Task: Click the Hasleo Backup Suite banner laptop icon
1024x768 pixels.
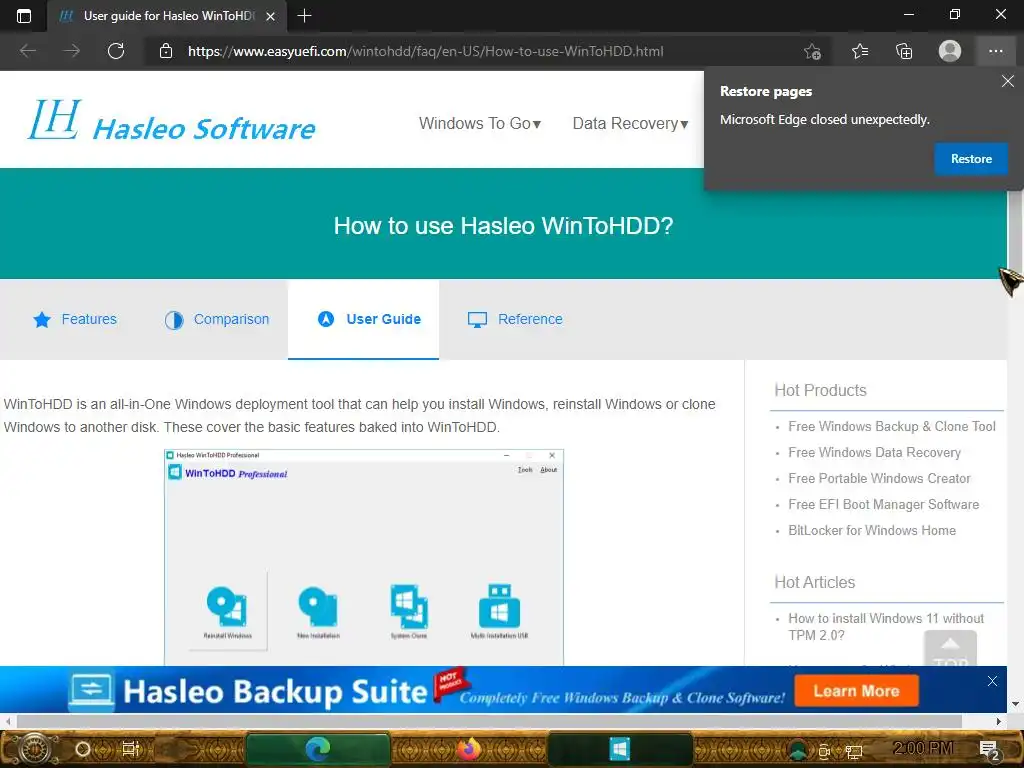Action: [x=91, y=692]
